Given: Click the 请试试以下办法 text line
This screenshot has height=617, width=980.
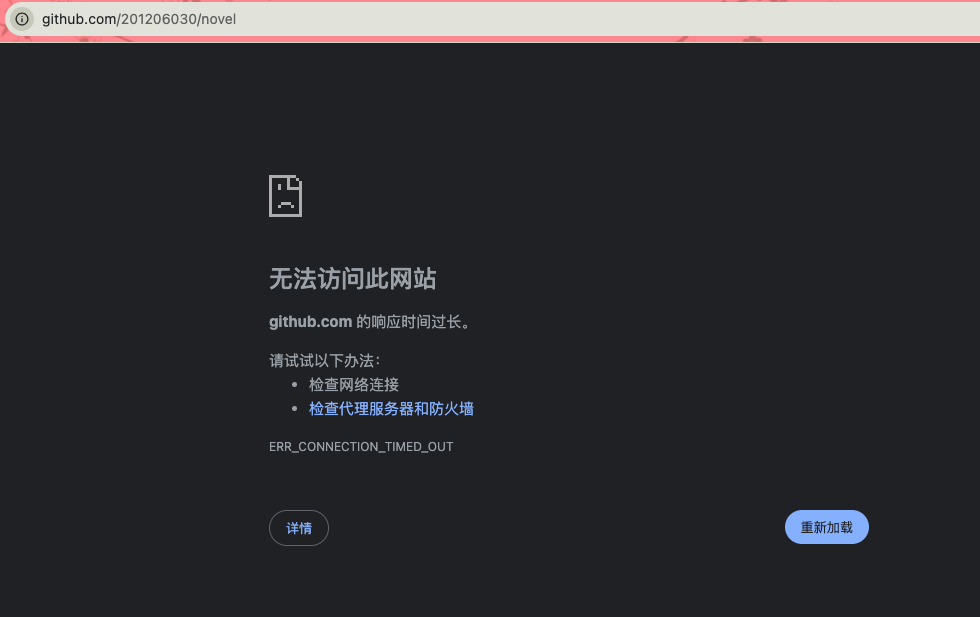Looking at the screenshot, I should 325,361.
